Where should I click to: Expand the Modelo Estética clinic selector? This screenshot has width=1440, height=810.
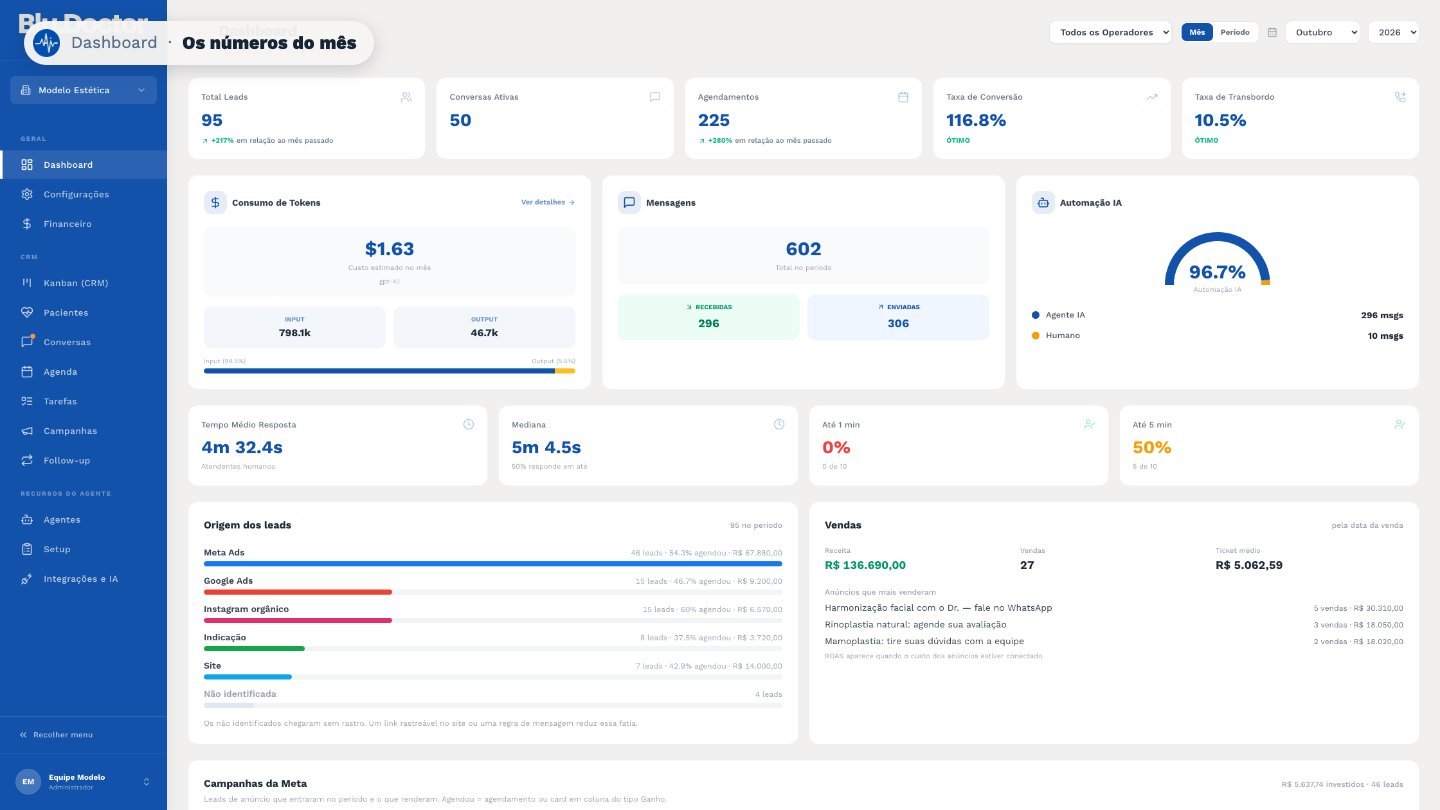pos(84,90)
